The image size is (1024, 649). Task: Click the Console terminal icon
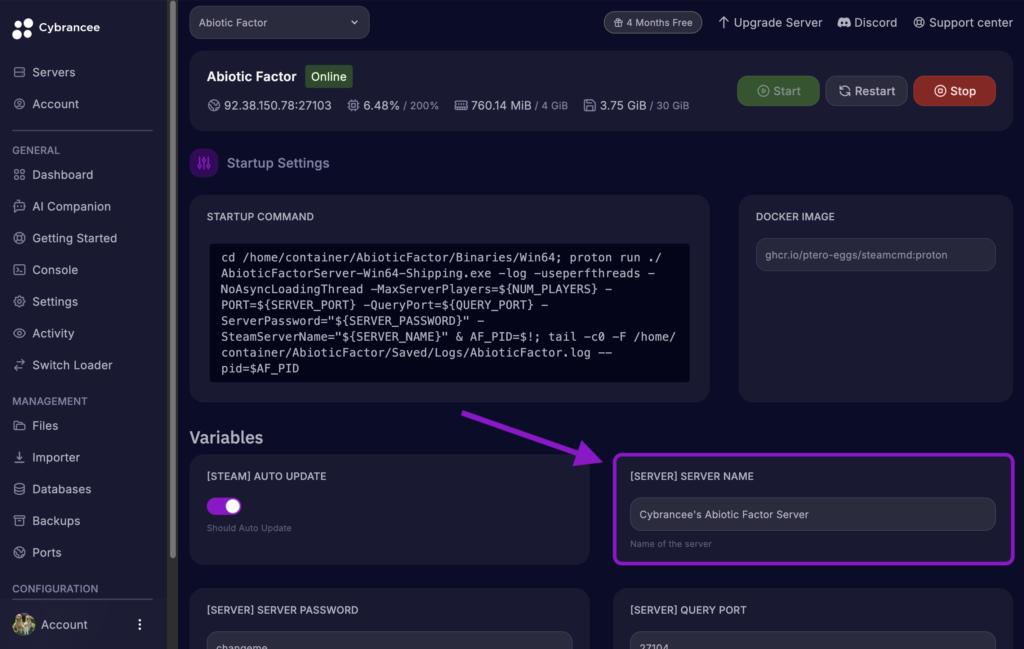(x=19, y=270)
